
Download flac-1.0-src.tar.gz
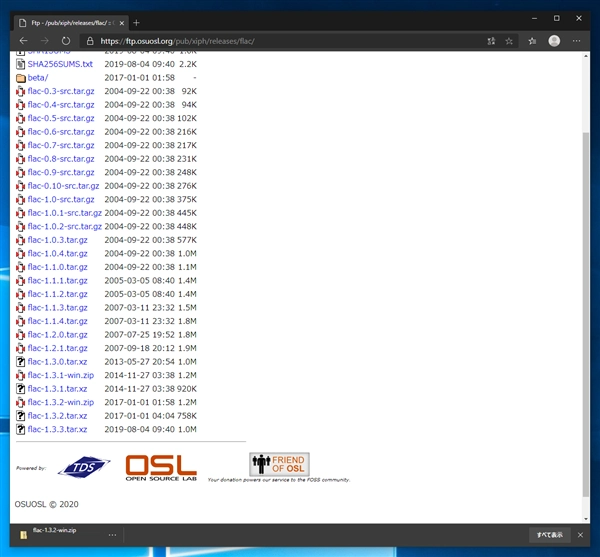click(61, 199)
